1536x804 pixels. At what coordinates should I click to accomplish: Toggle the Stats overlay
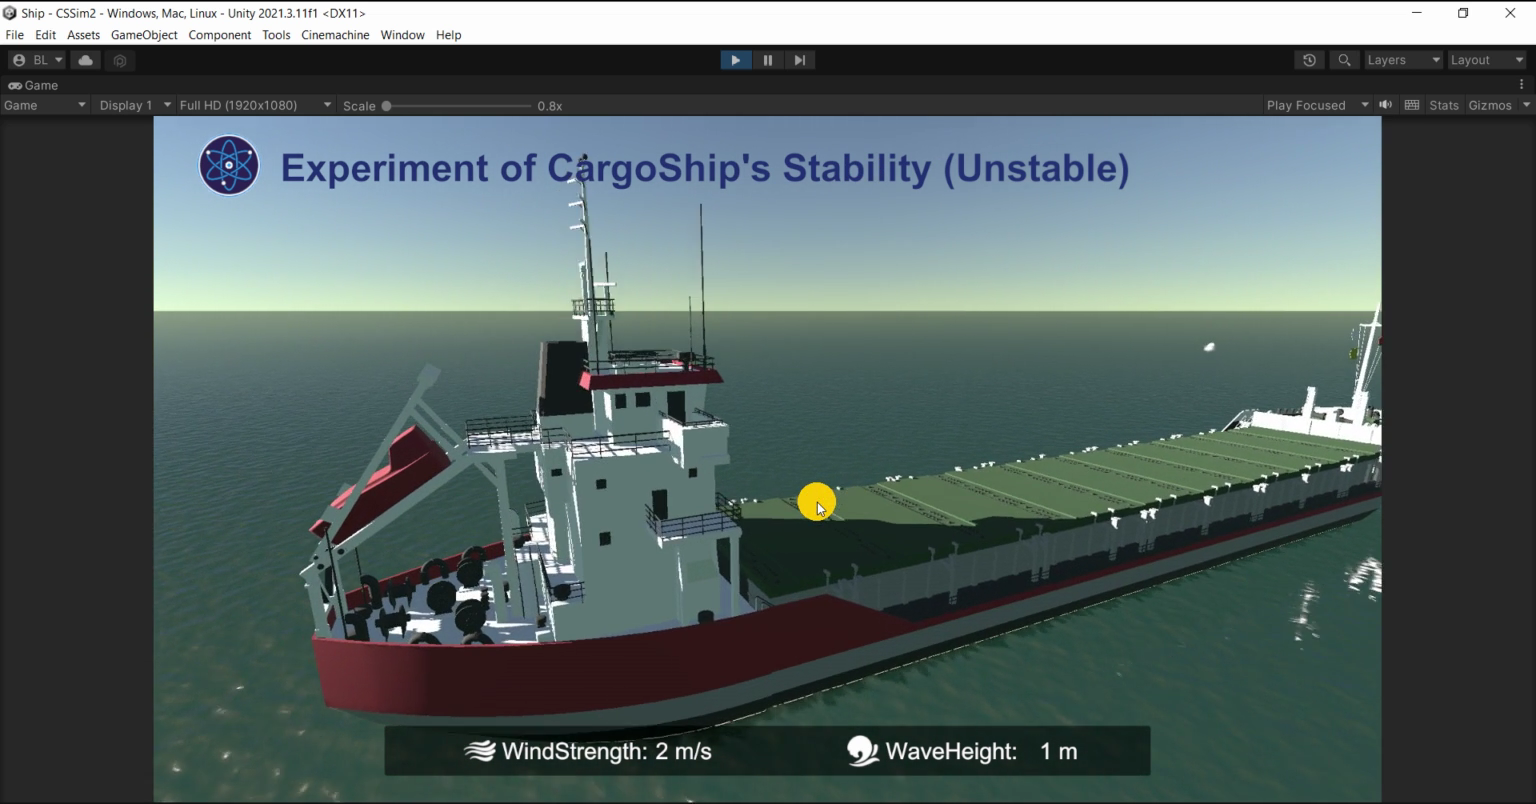click(x=1443, y=105)
